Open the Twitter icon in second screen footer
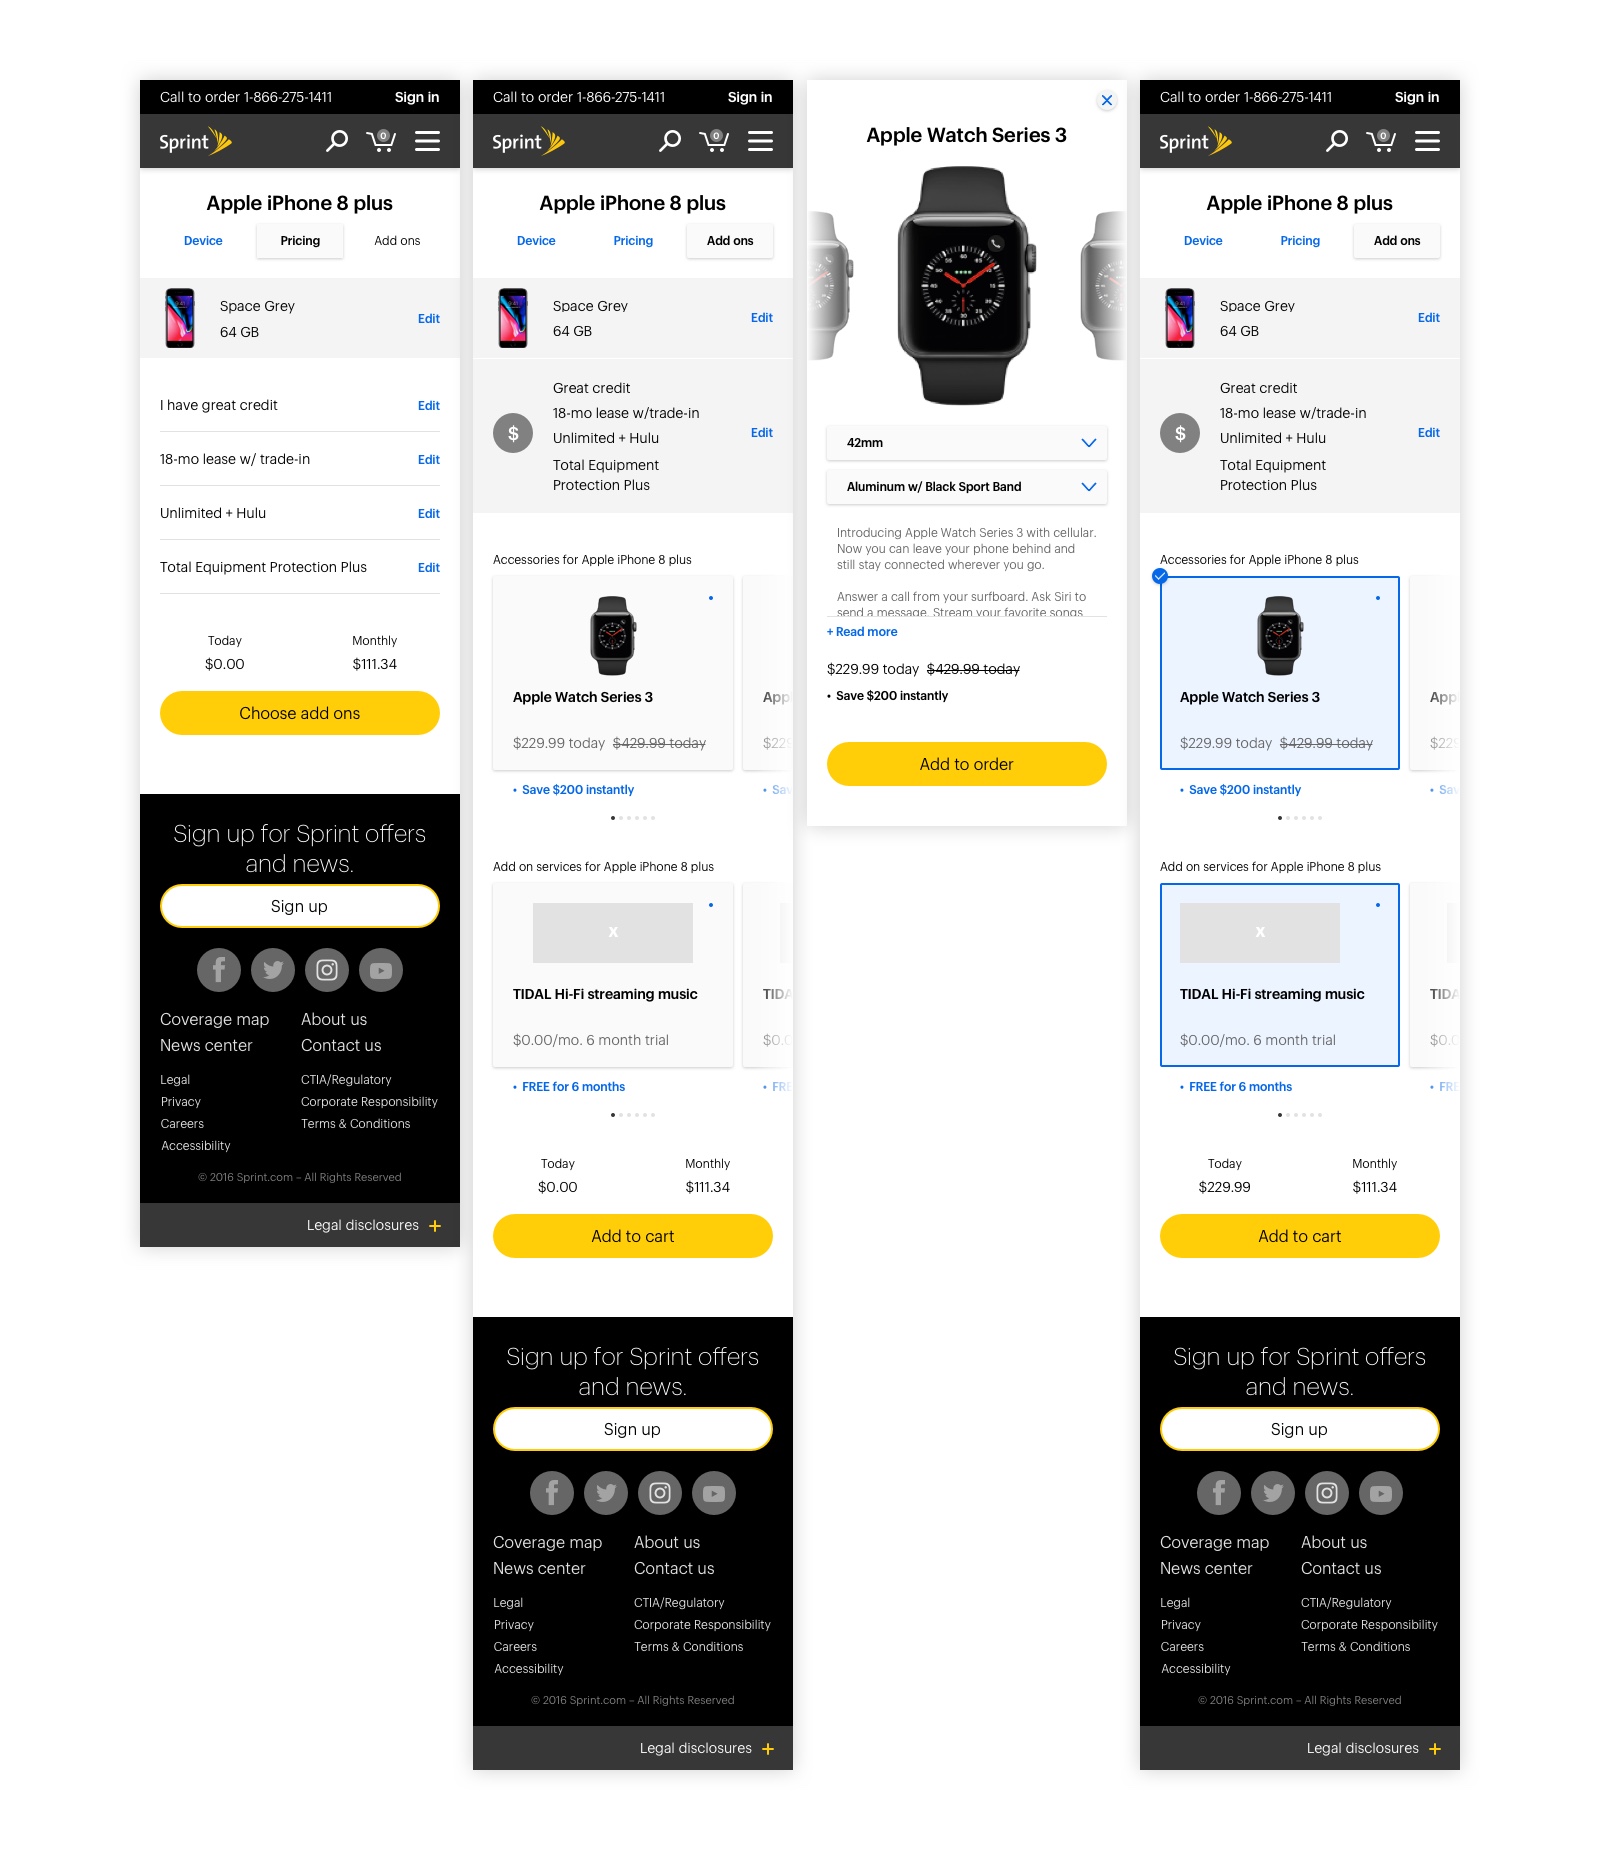This screenshot has height=1851, width=1600. (606, 1493)
